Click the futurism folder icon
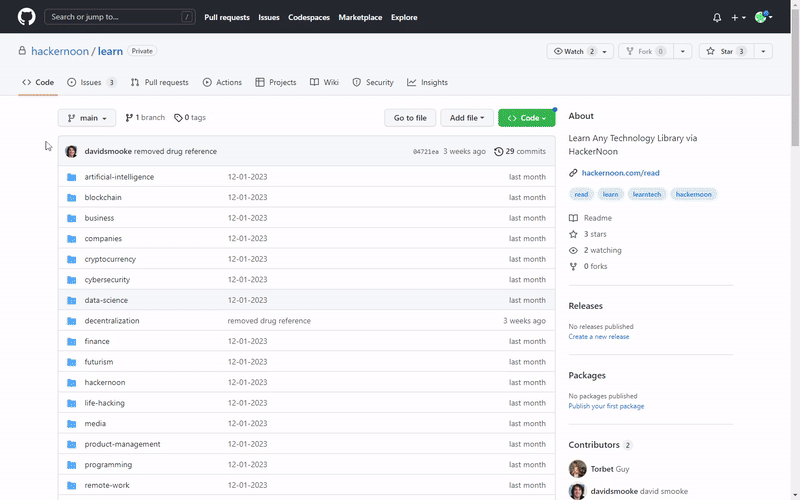The height and width of the screenshot is (500, 800). [71, 362]
